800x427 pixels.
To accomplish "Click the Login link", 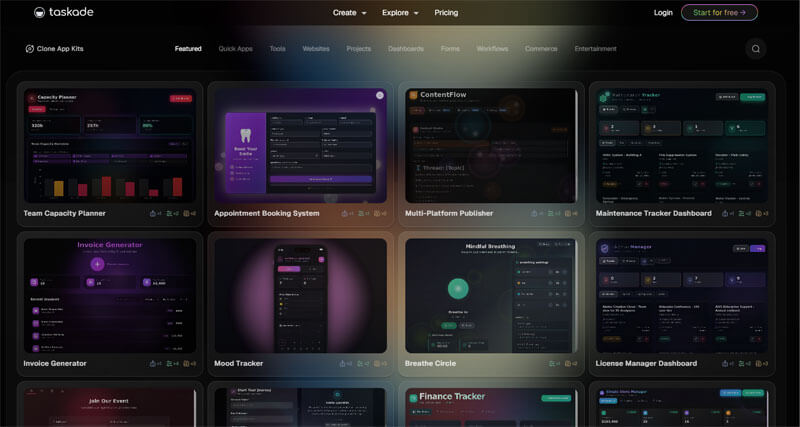I will [x=663, y=13].
